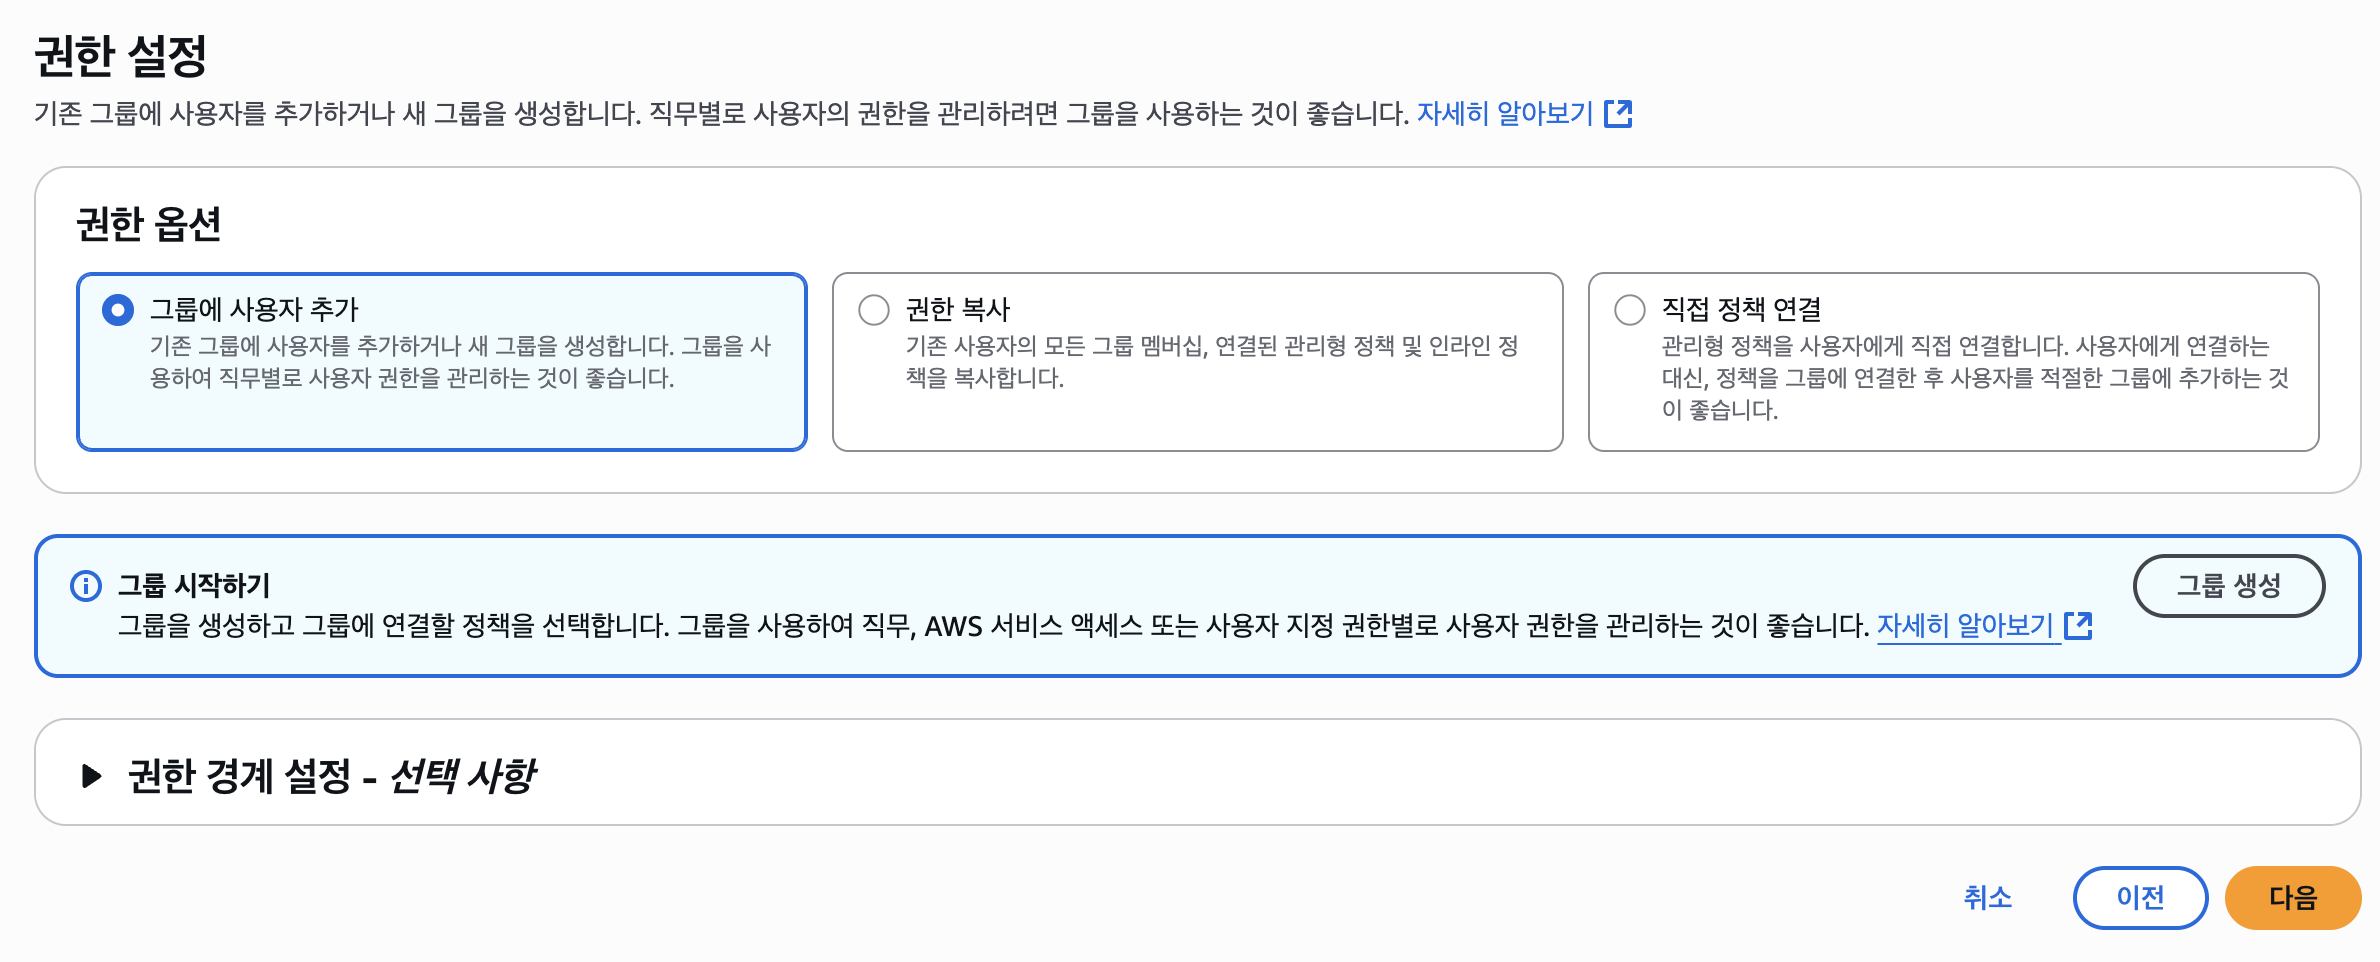Click the info icon next to 그룹 시작하기
The width and height of the screenshot is (2380, 962).
86,586
